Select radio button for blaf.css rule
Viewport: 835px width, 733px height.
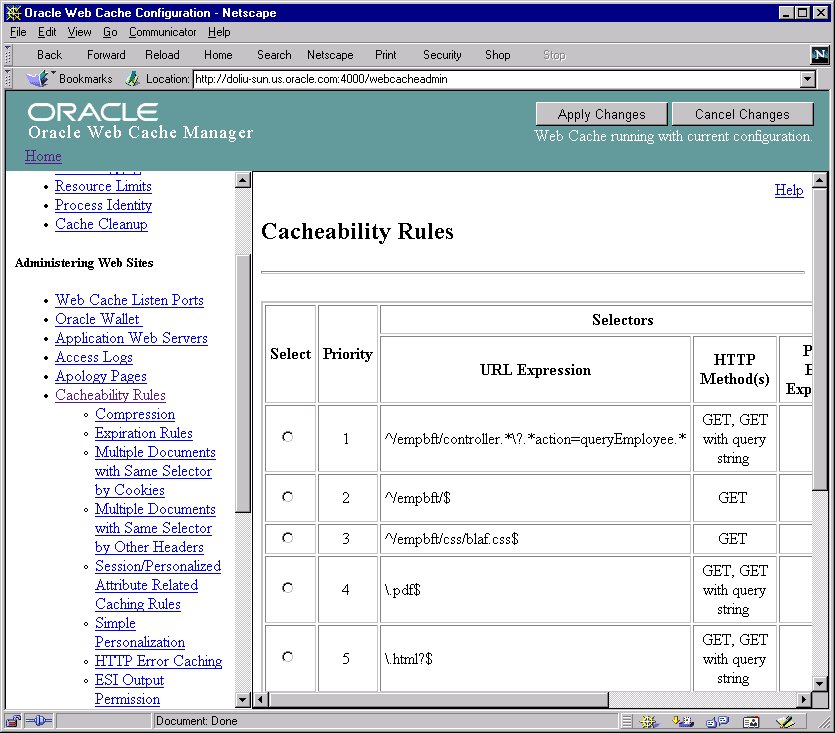coord(288,537)
